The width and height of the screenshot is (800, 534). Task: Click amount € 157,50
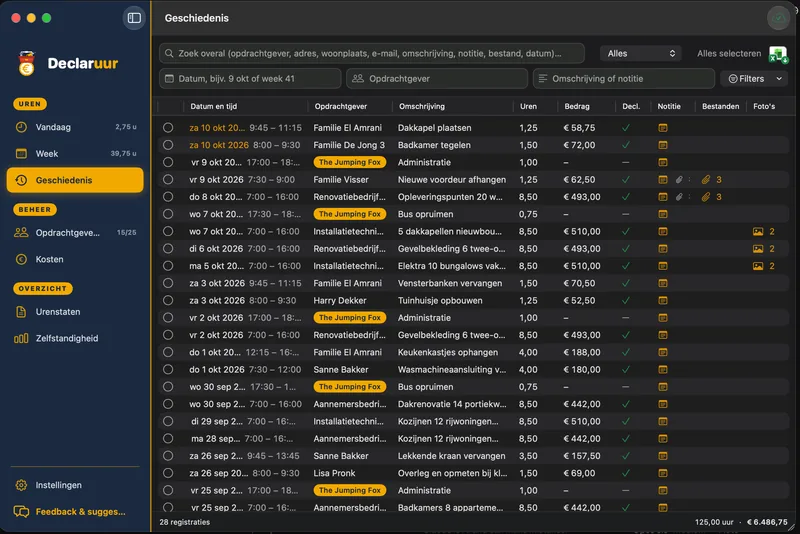582,456
